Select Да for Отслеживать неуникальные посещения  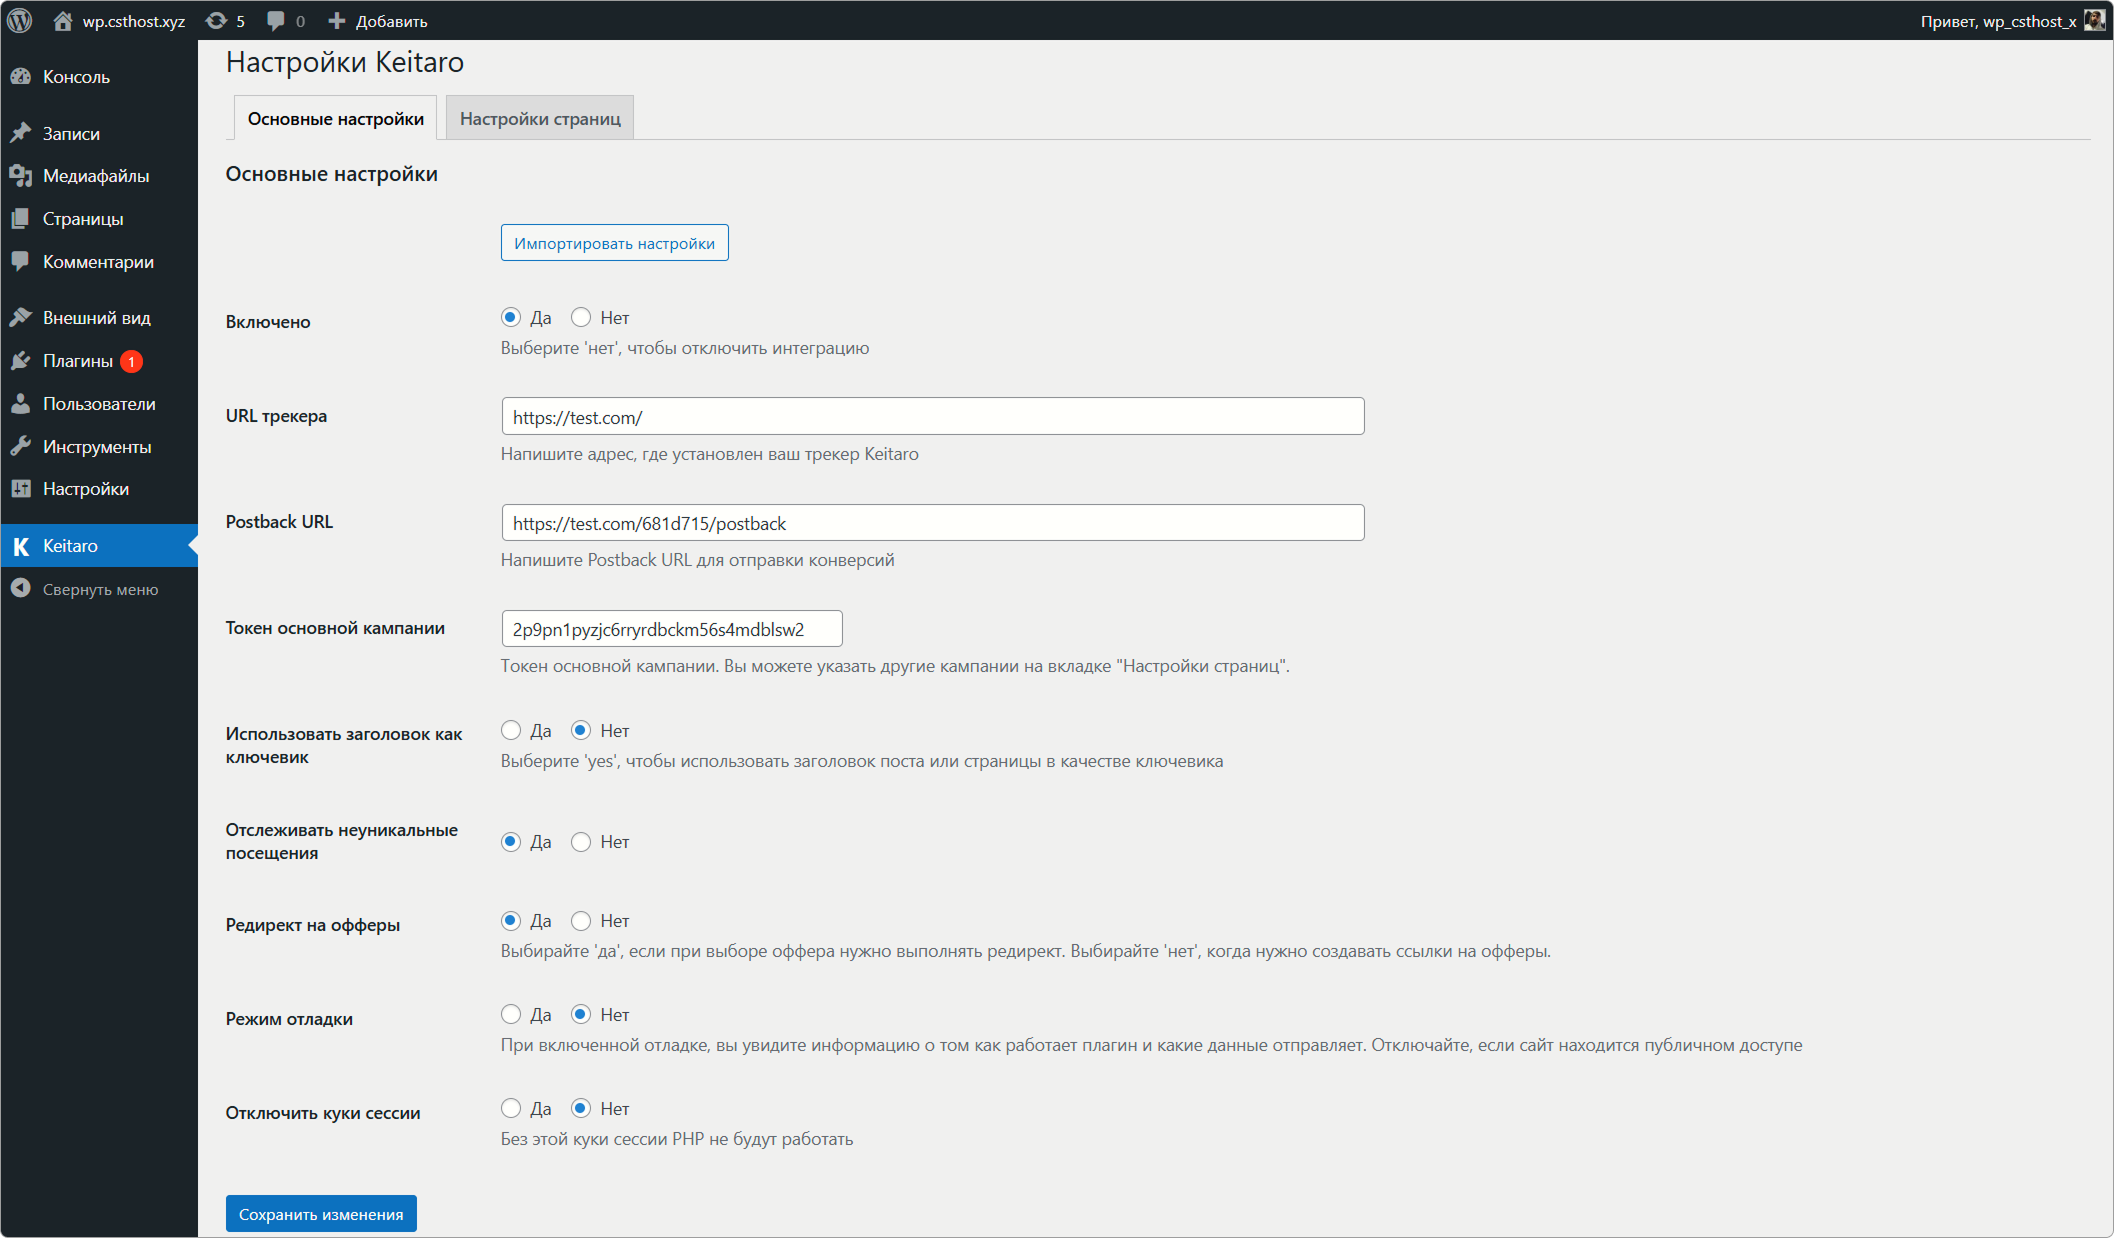pyautogui.click(x=511, y=842)
